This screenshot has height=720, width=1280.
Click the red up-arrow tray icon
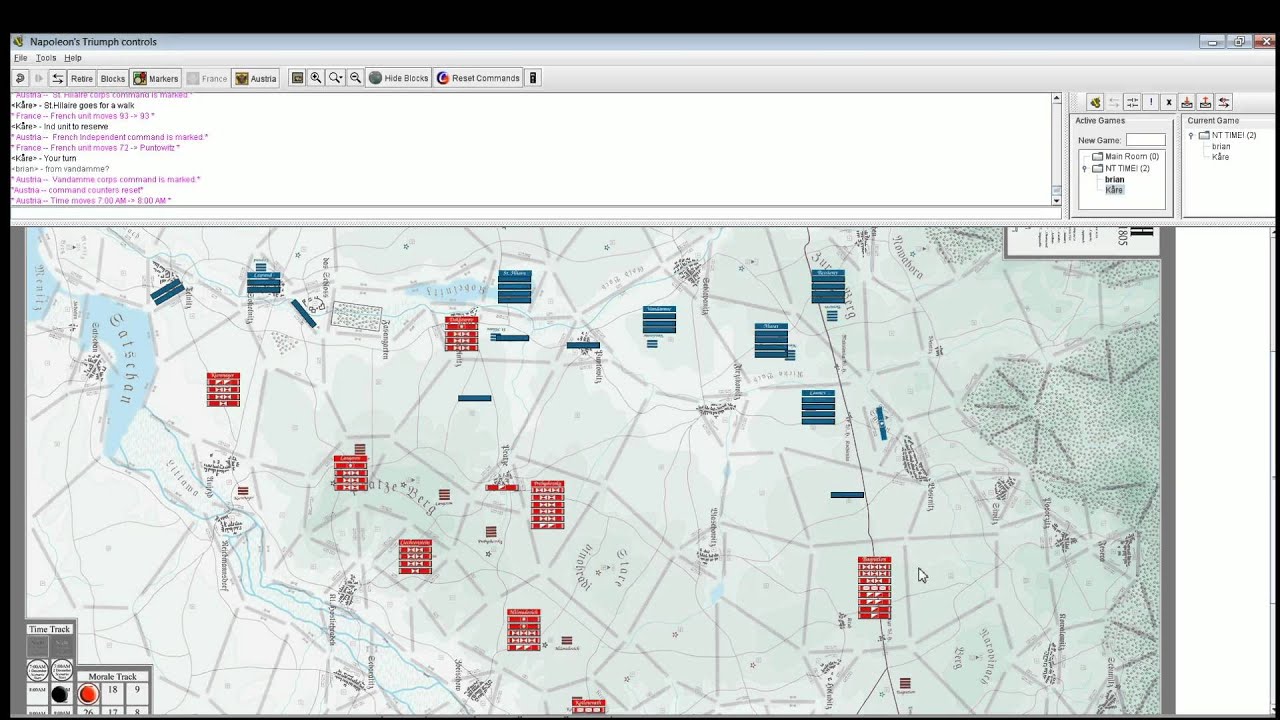point(1205,102)
